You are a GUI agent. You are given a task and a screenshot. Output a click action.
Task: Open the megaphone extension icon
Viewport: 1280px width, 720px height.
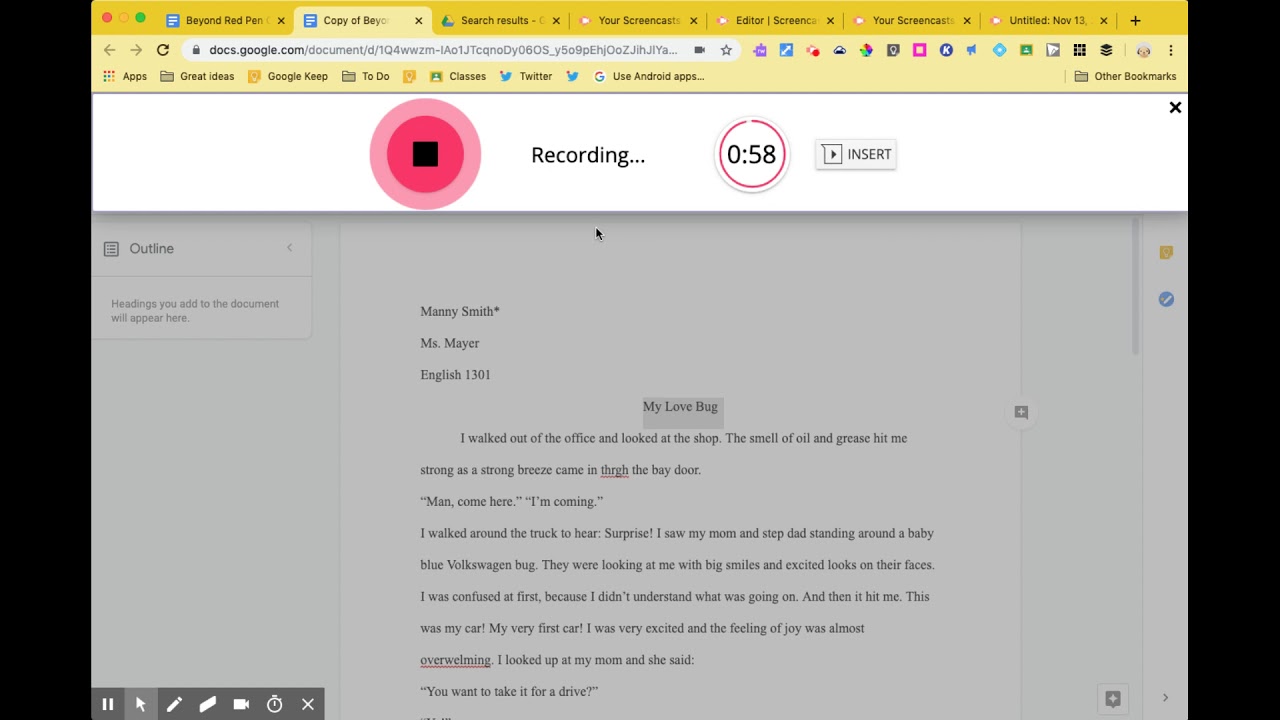pos(972,50)
